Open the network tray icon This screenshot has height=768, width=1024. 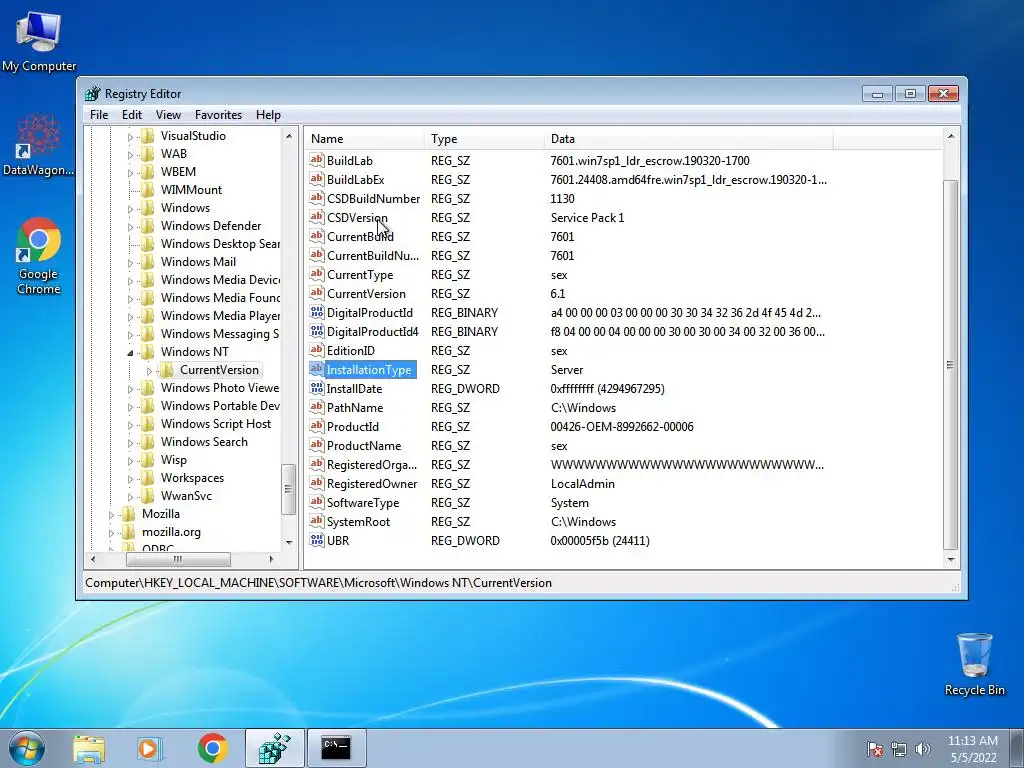(899, 749)
